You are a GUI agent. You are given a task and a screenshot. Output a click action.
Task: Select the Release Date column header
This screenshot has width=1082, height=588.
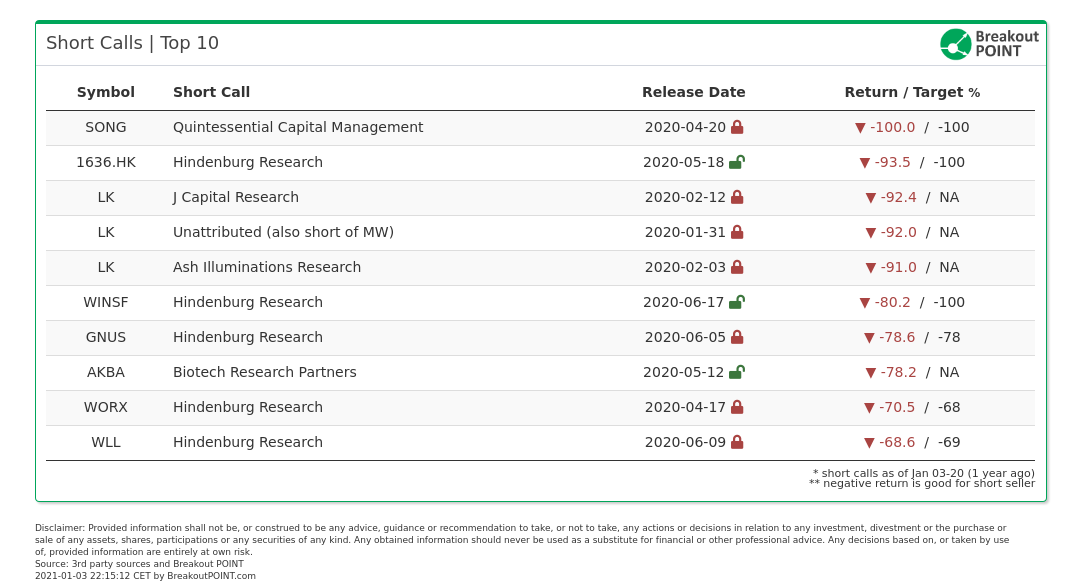tap(694, 92)
